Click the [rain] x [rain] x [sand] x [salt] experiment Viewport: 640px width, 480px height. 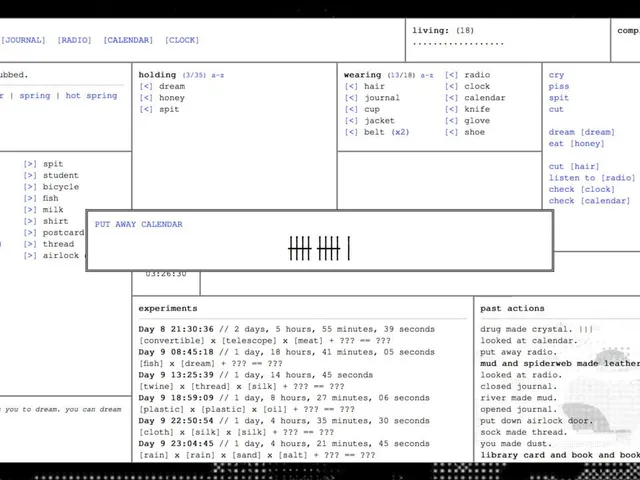[257, 455]
